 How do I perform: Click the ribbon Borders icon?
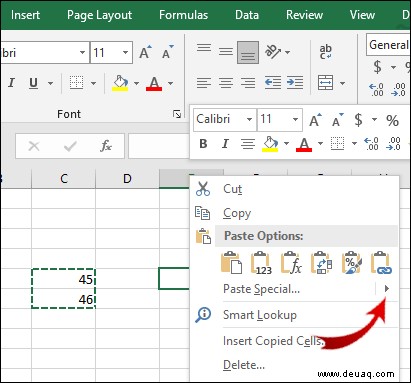[76, 83]
